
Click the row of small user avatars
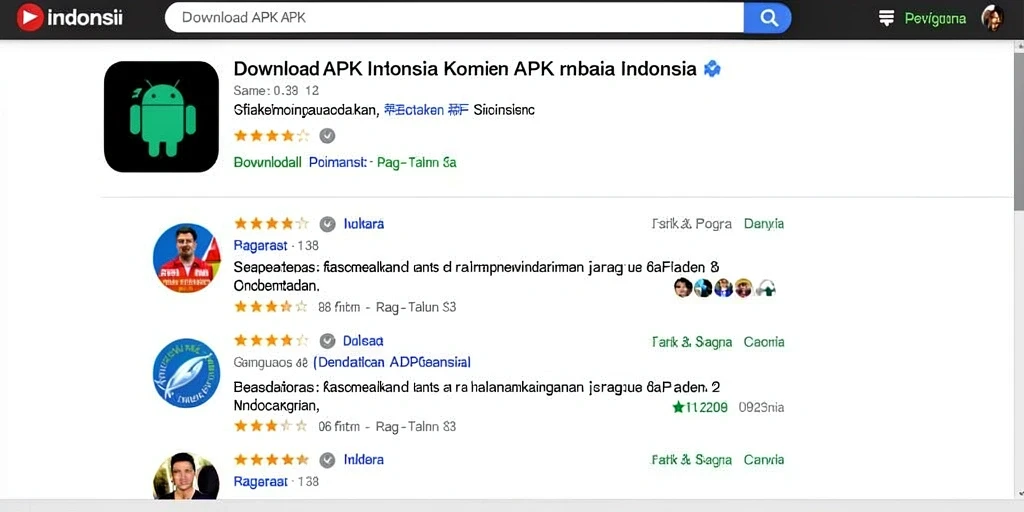725,287
